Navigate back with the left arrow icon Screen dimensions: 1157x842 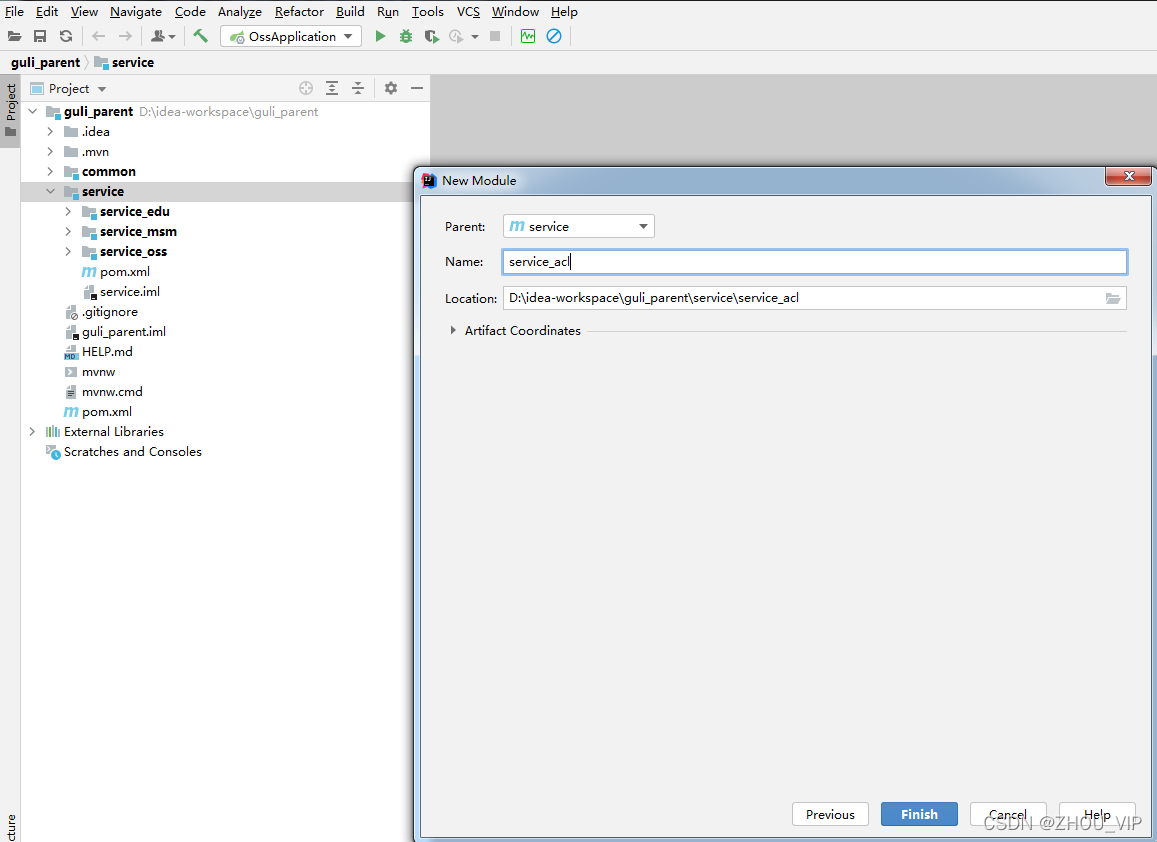[98, 36]
